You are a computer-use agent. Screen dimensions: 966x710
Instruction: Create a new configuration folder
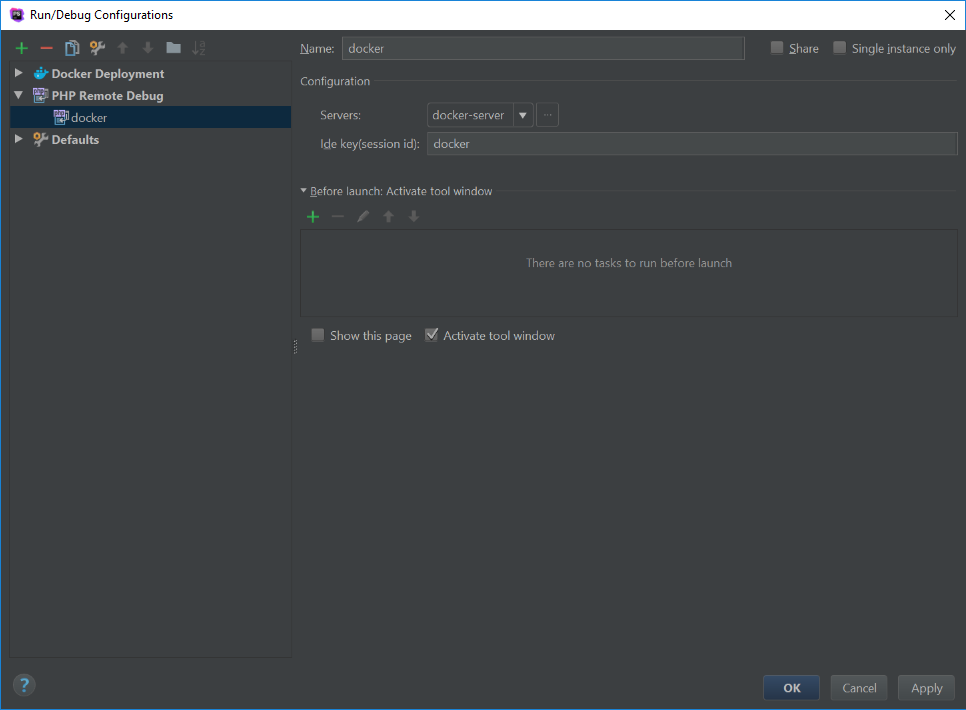click(173, 47)
